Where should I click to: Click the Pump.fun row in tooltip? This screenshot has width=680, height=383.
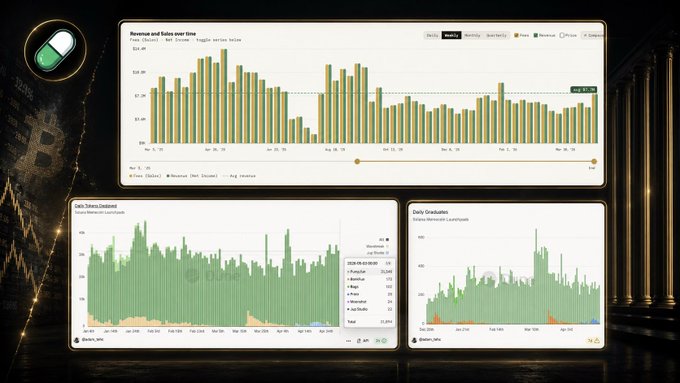click(x=369, y=272)
